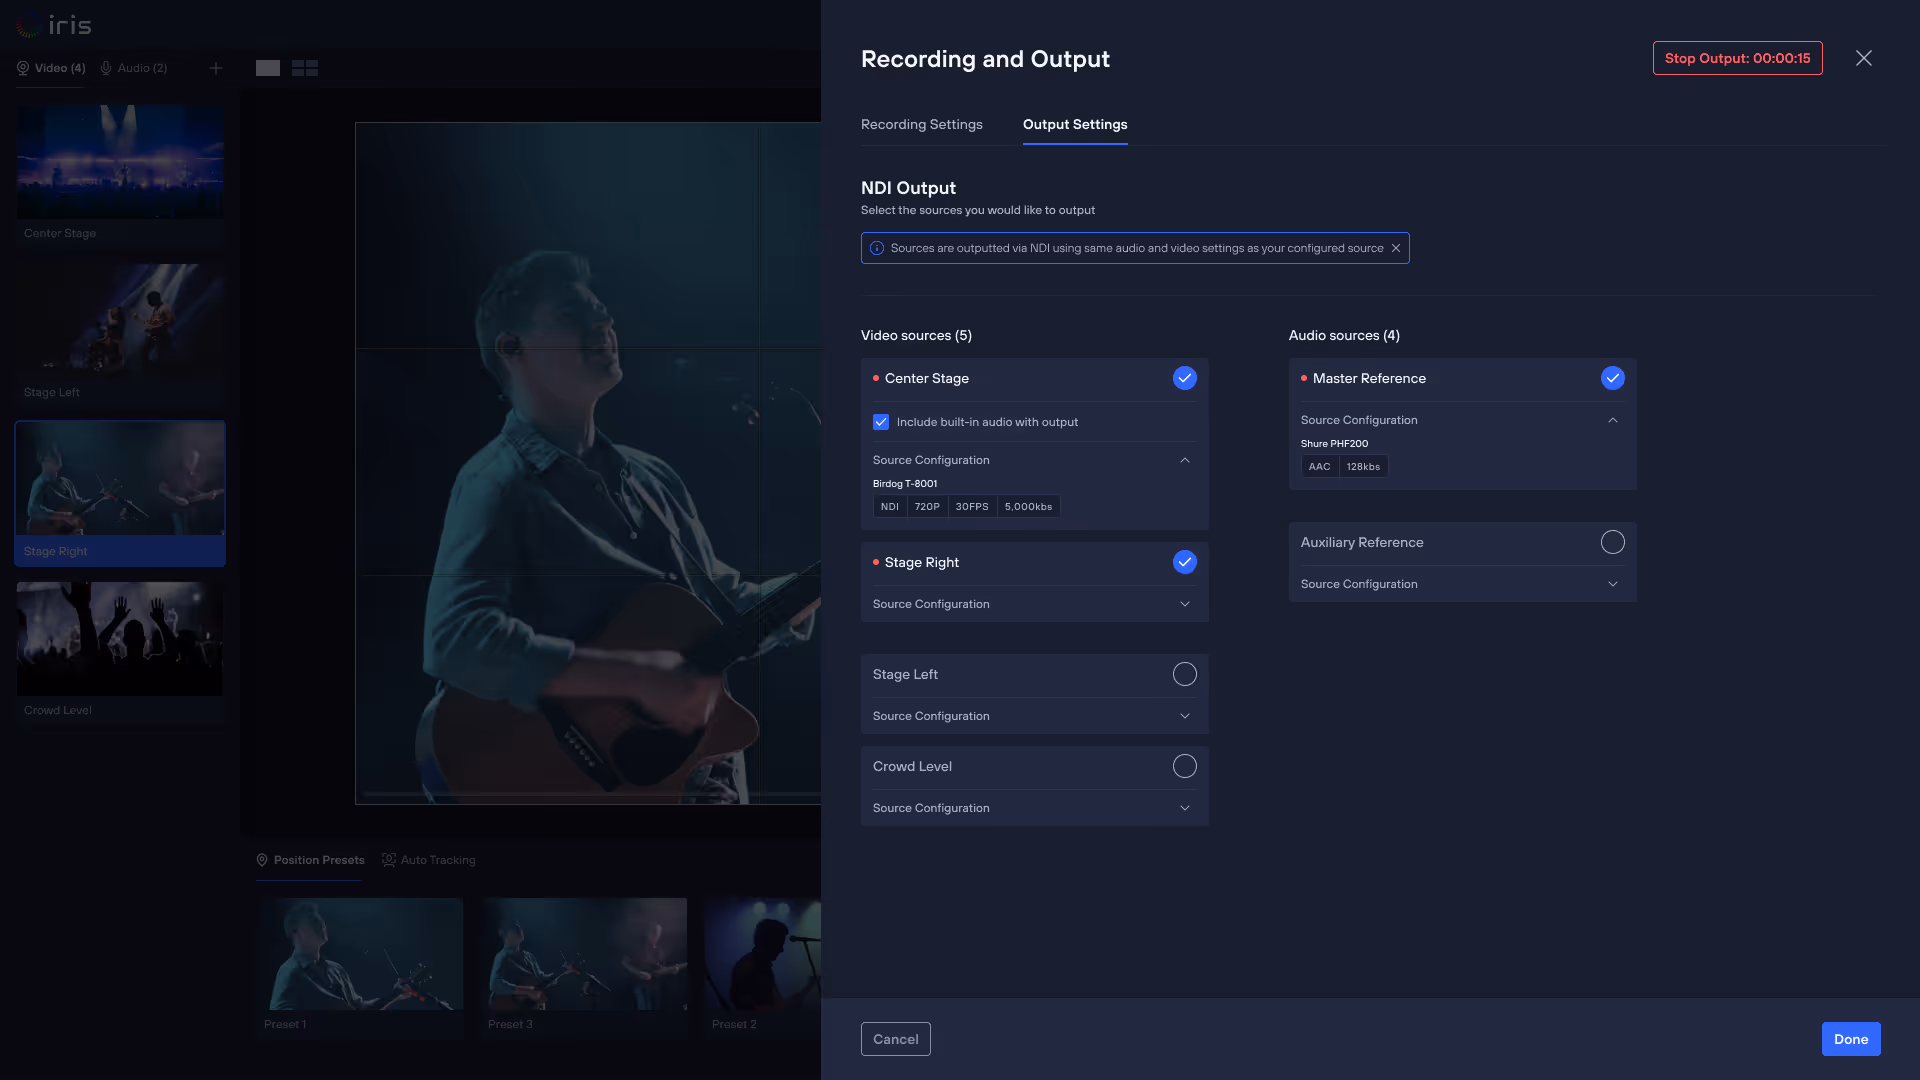Expand Stage Right Source Configuration
This screenshot has width=1920, height=1080.
[1185, 604]
